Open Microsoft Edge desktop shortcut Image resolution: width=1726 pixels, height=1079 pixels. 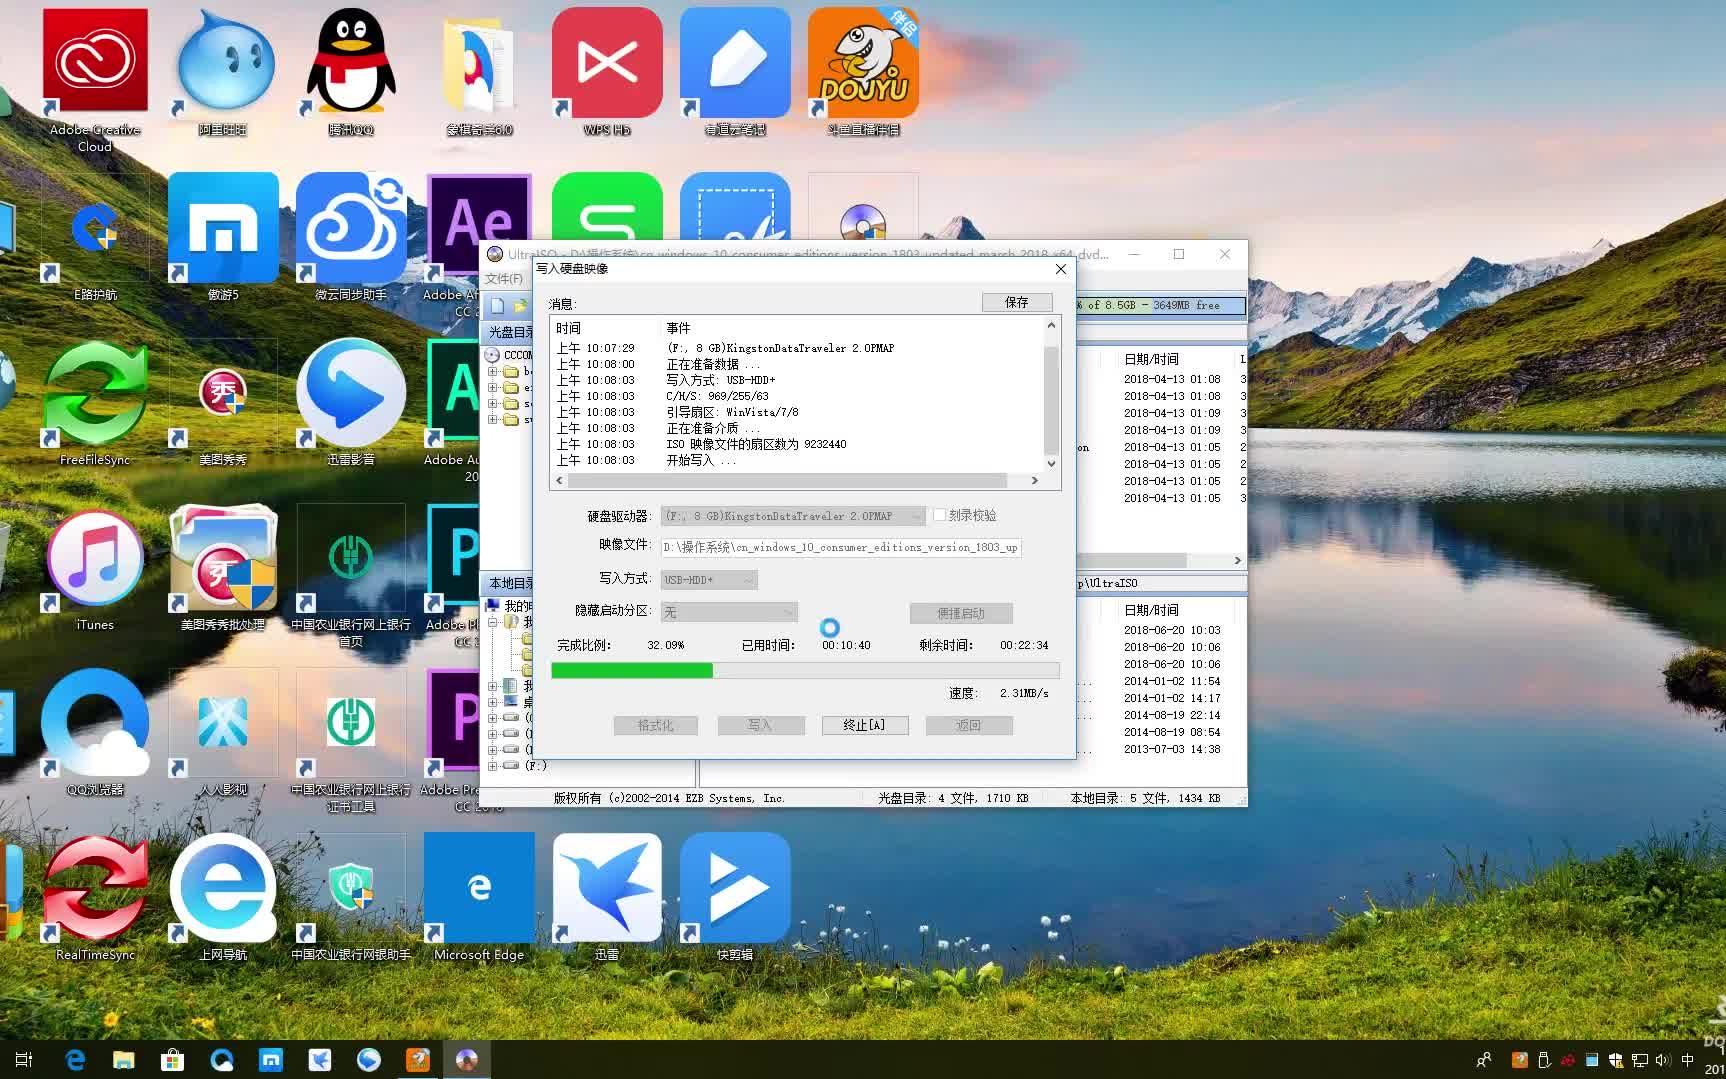pos(479,897)
